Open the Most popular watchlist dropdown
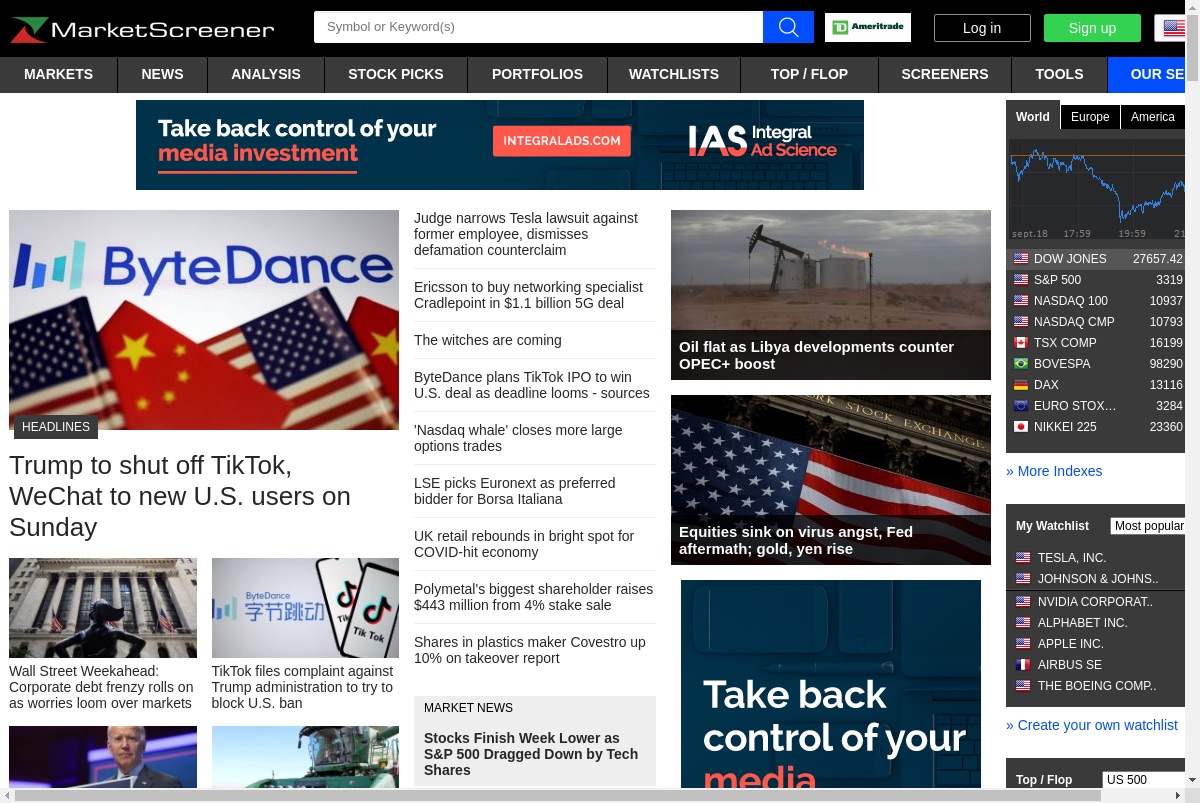Viewport: 1200px width, 803px height. point(1148,526)
